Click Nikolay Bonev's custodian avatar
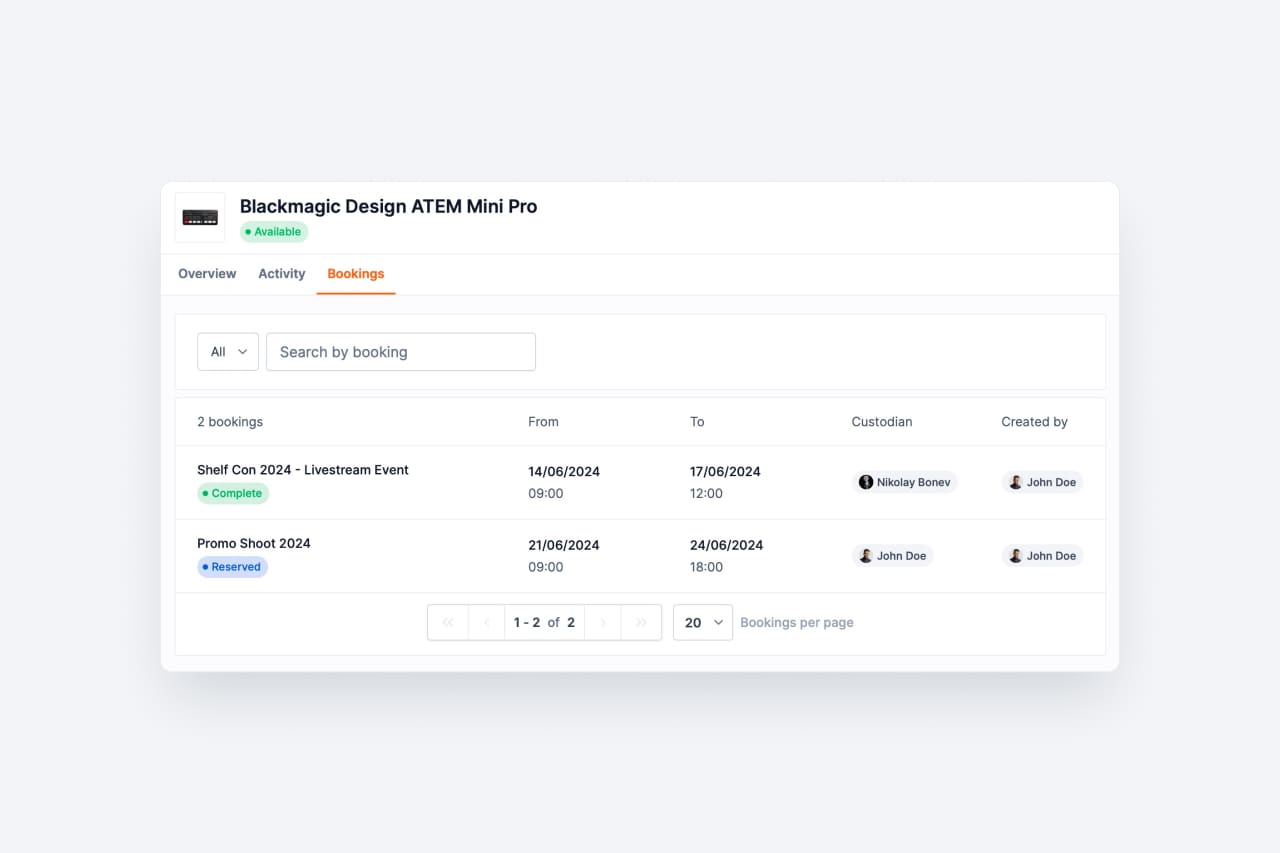 tap(865, 482)
